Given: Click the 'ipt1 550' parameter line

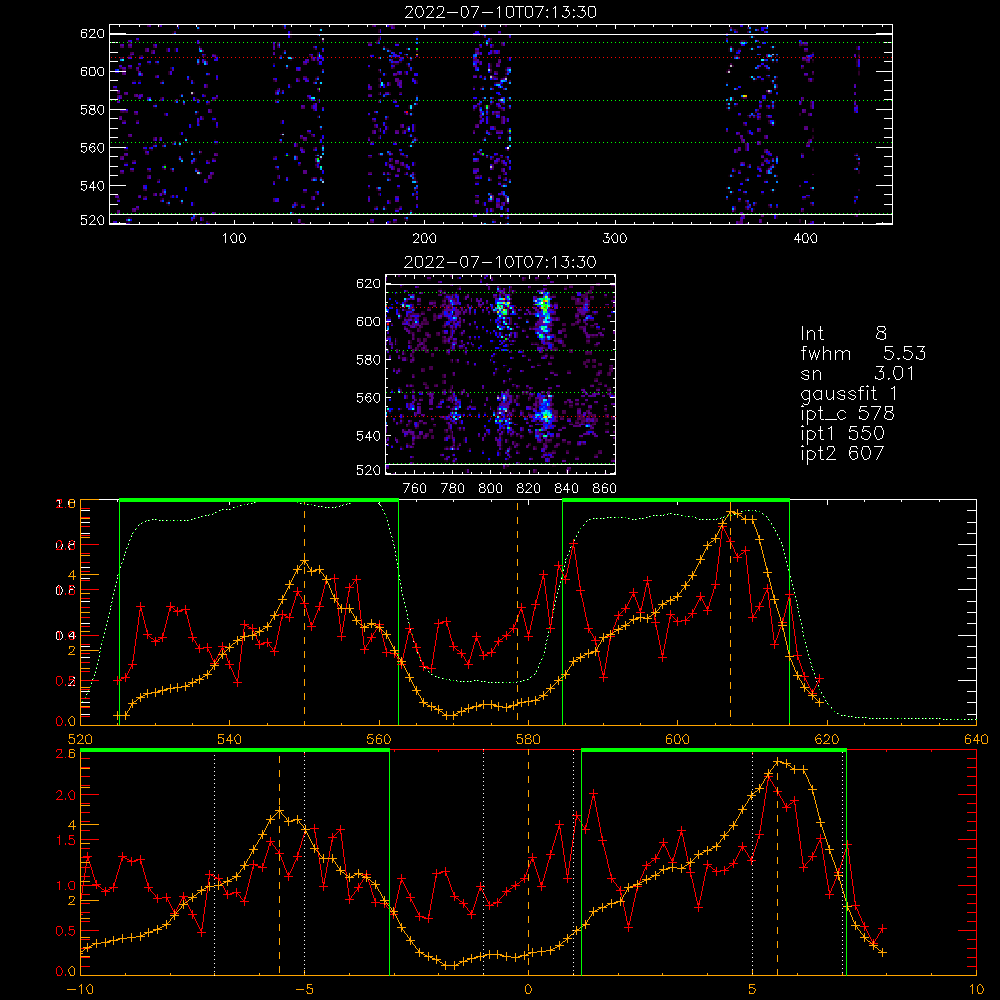Looking at the screenshot, I should pos(842,434).
